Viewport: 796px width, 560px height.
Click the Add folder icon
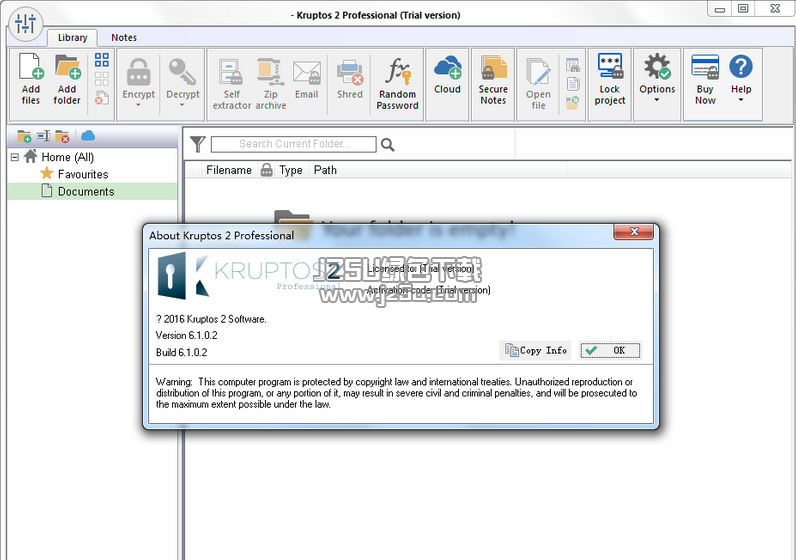tap(68, 67)
